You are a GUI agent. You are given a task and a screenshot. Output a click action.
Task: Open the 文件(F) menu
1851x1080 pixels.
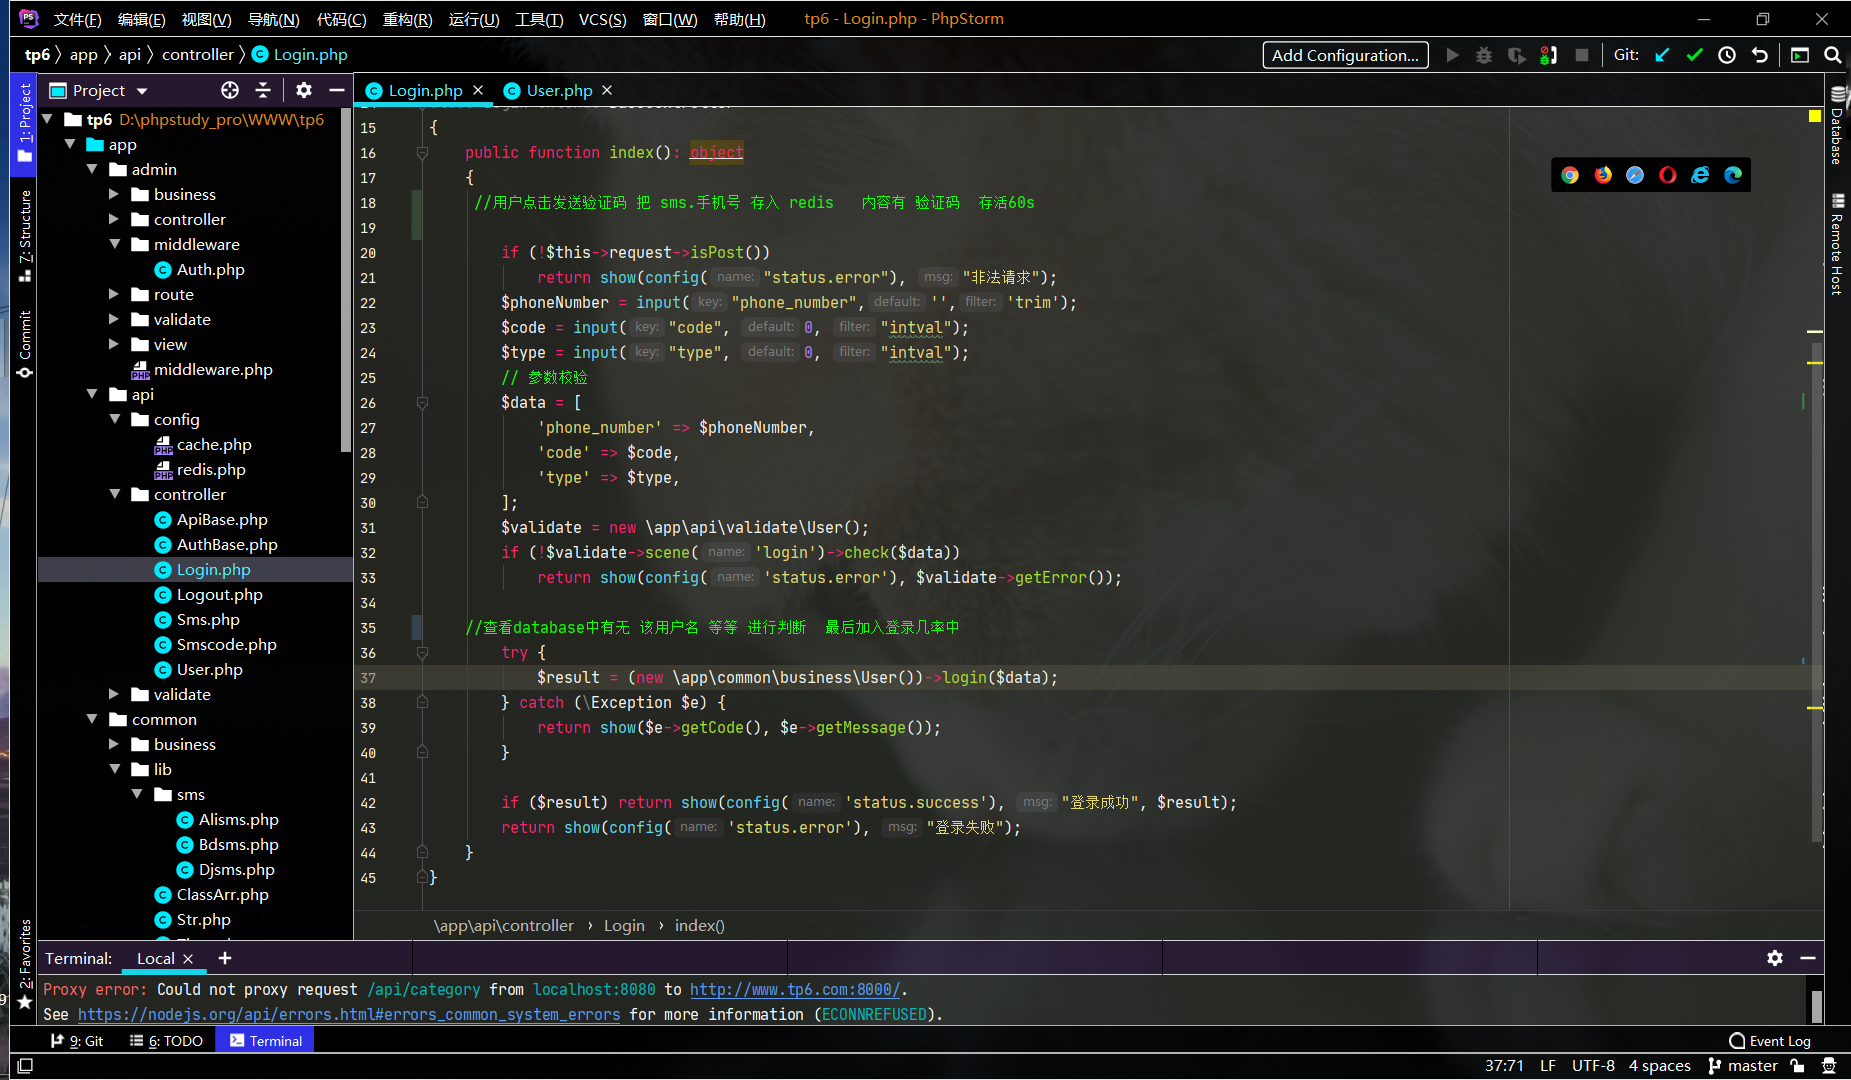click(x=77, y=19)
